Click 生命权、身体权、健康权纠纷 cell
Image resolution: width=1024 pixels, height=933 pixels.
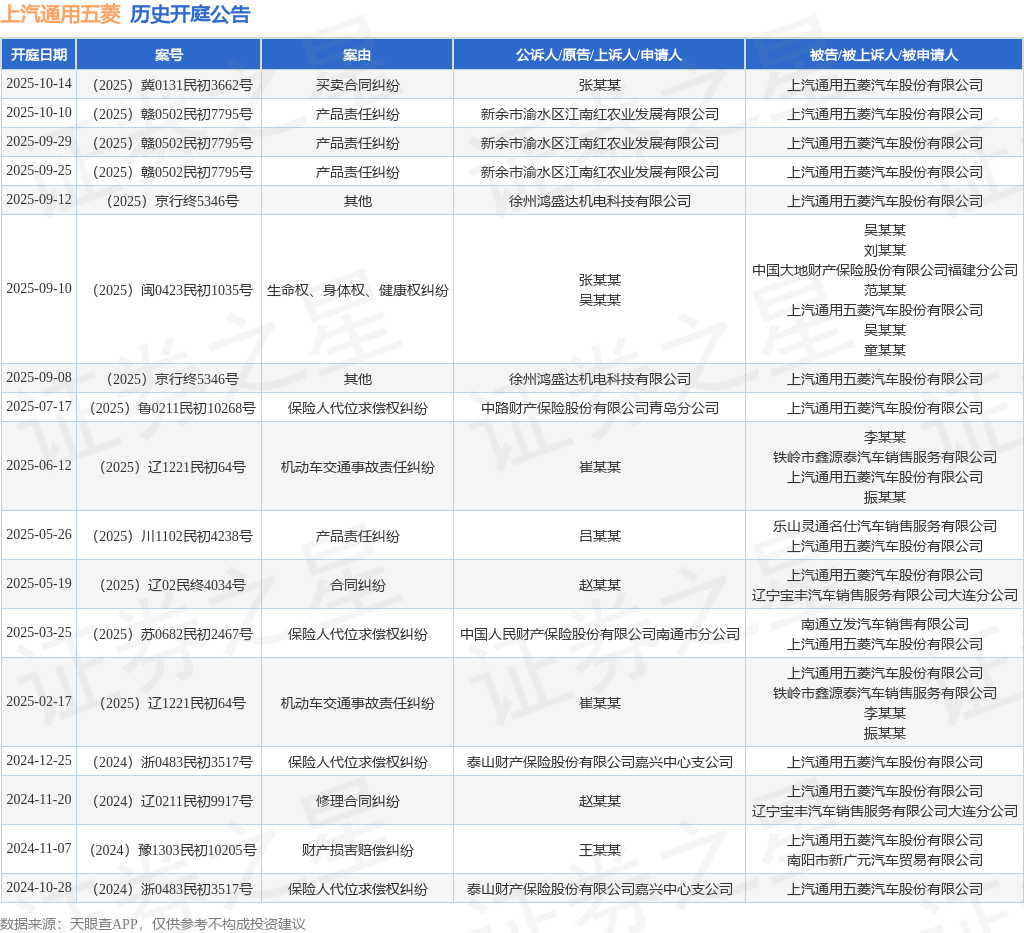pyautogui.click(x=357, y=290)
